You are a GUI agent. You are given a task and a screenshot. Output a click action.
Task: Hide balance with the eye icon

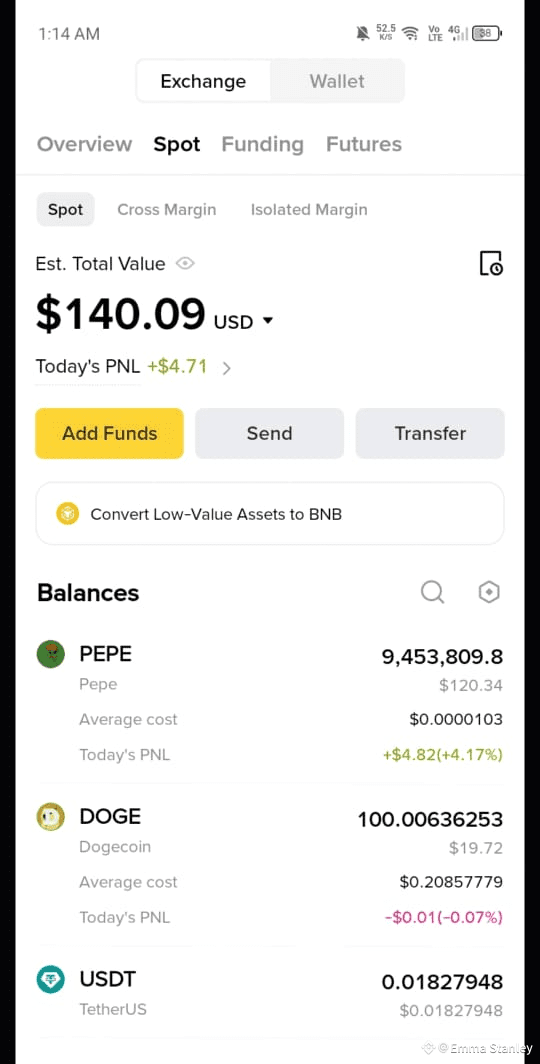point(185,263)
